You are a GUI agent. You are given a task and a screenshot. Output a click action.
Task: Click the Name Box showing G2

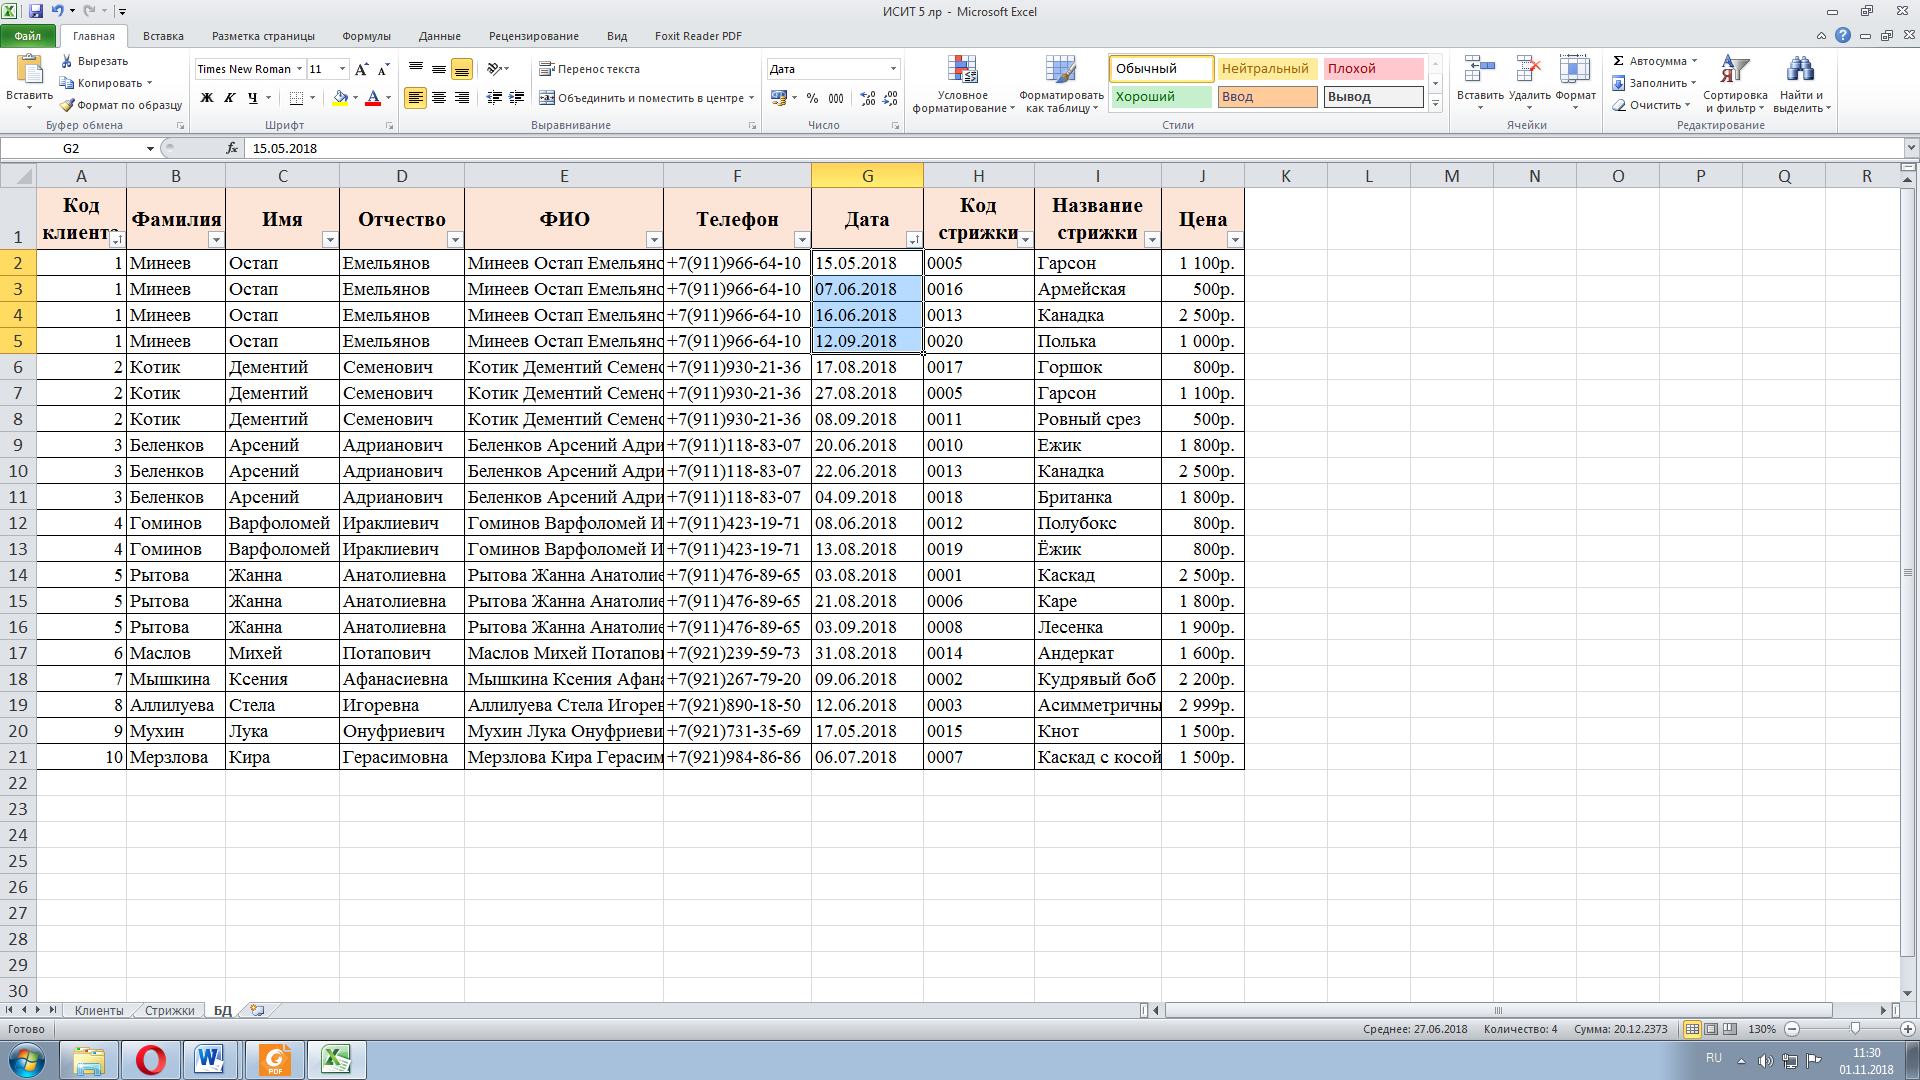72,148
